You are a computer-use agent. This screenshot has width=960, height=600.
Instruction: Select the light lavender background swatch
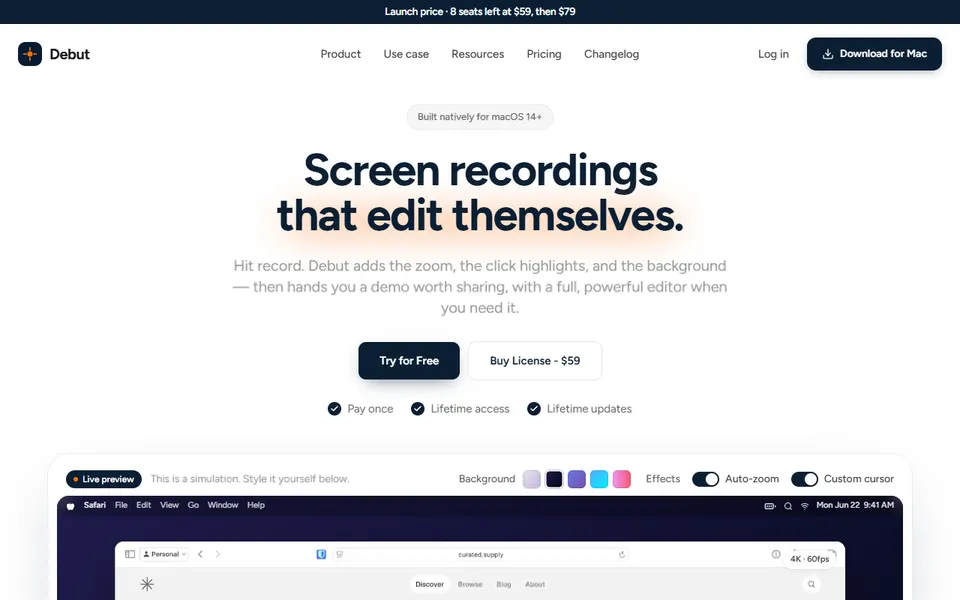pyautogui.click(x=531, y=479)
